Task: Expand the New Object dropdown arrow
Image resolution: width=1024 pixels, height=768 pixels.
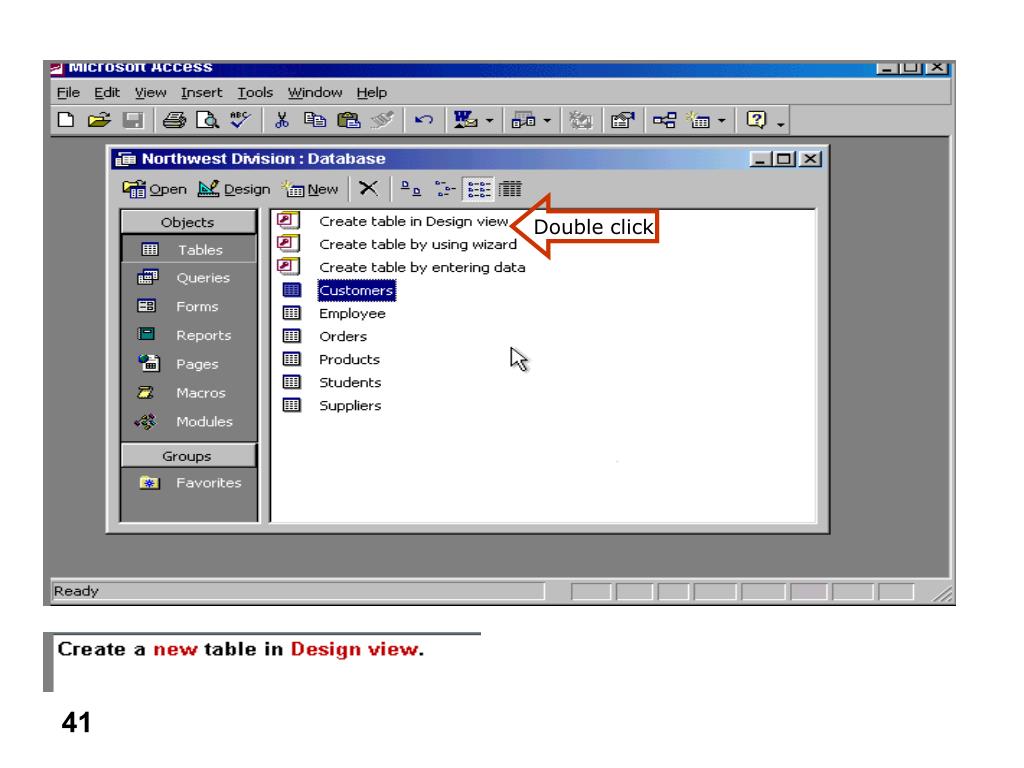Action: point(721,121)
